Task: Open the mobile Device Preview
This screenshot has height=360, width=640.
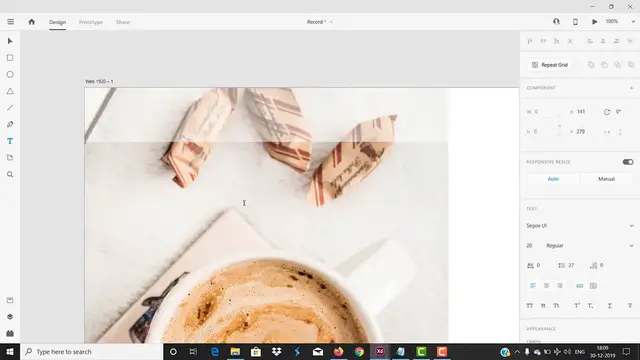Action: (575, 22)
